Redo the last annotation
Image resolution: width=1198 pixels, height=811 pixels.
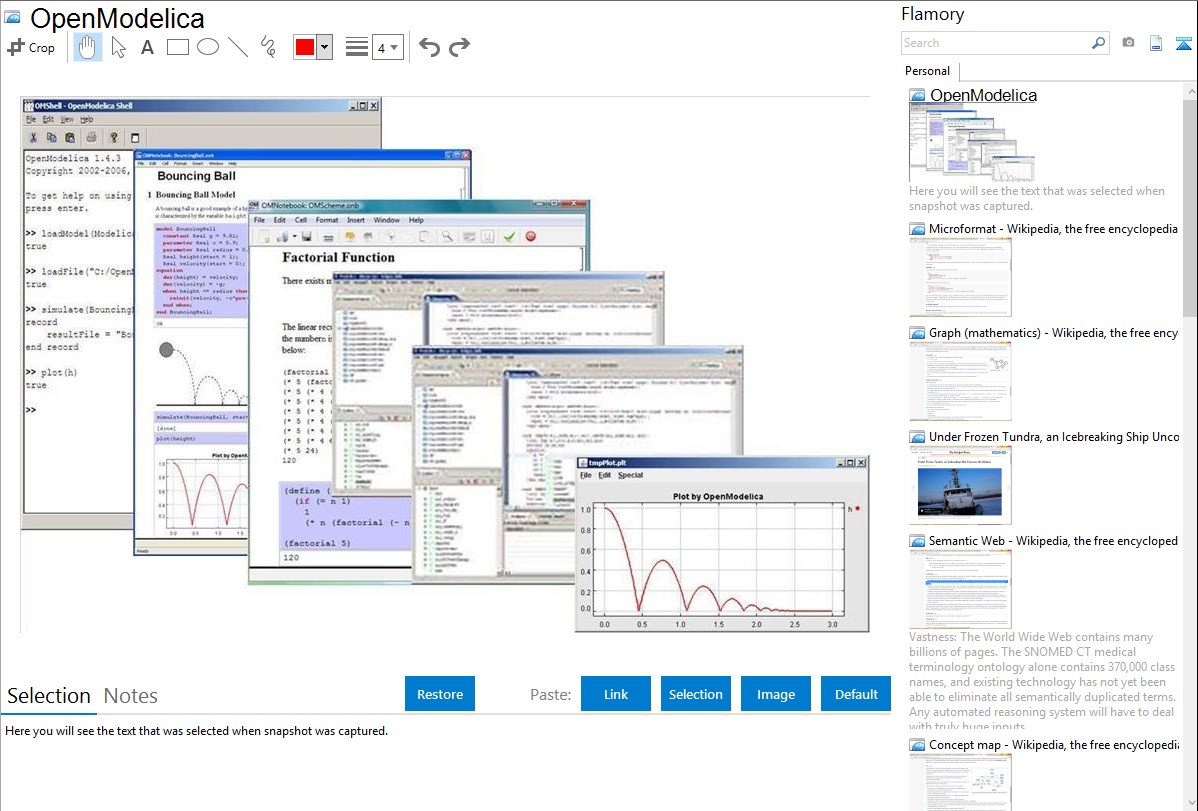[x=459, y=47]
